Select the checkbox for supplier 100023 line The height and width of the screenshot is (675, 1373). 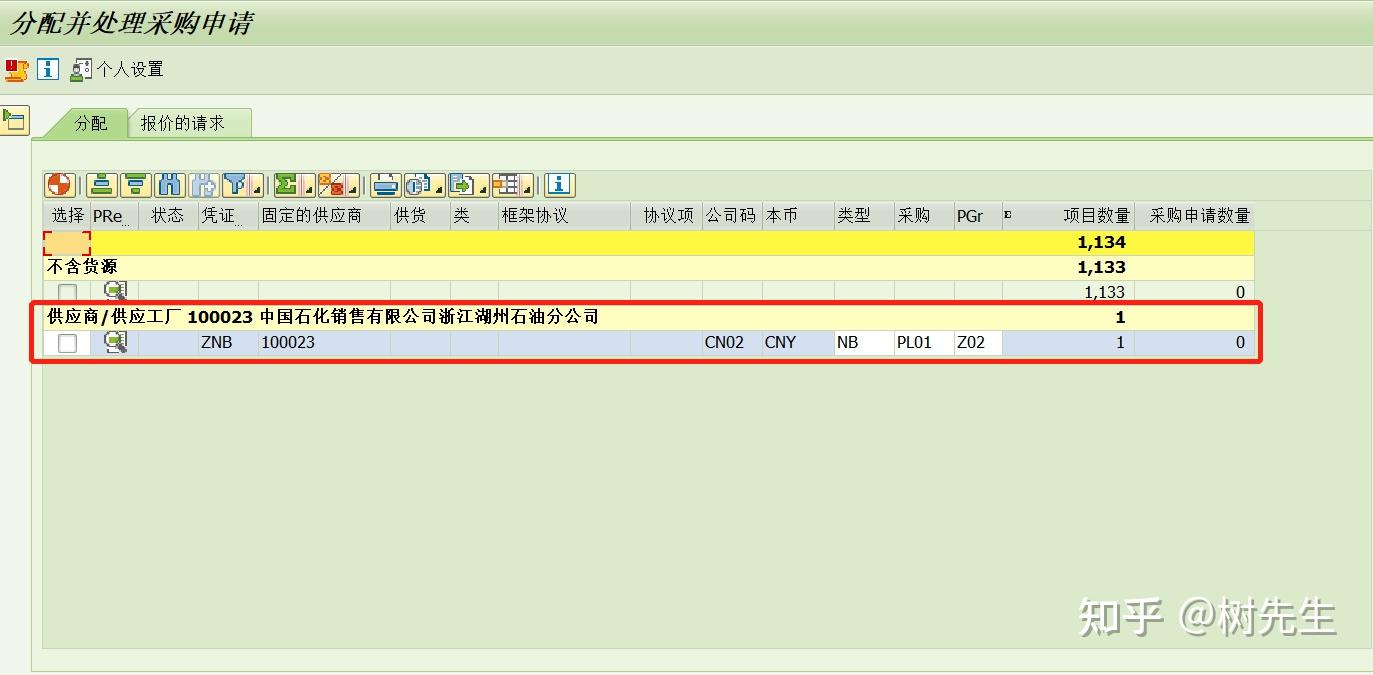click(65, 342)
